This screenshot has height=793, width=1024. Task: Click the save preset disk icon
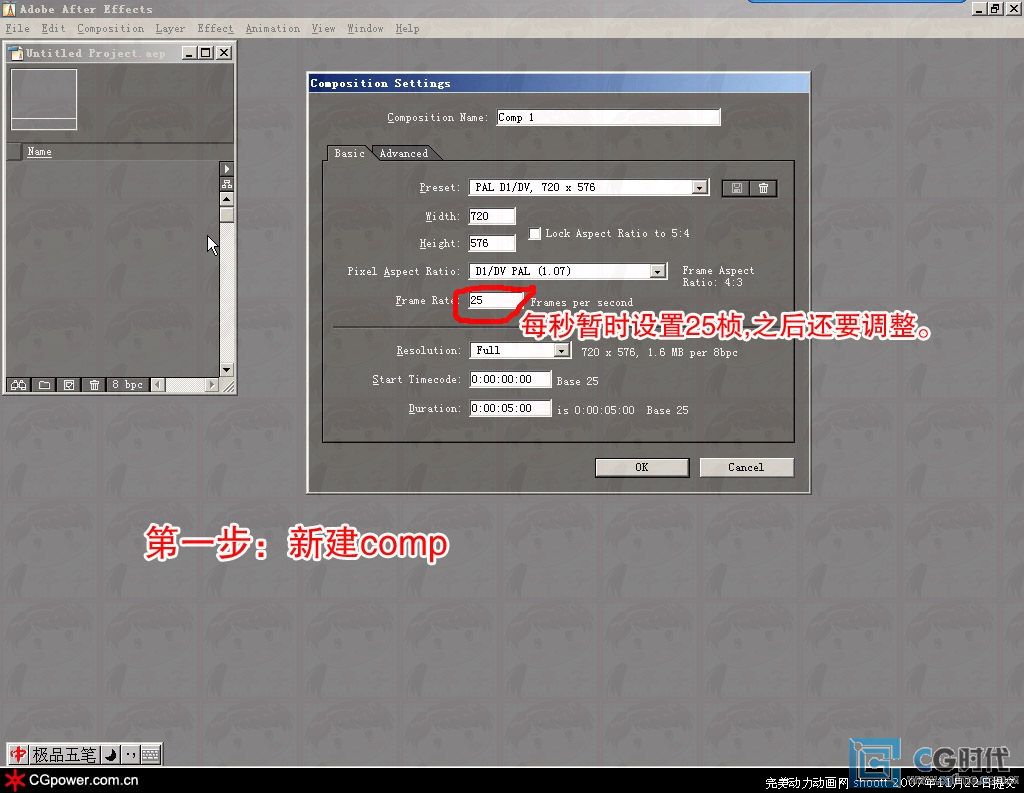[736, 188]
